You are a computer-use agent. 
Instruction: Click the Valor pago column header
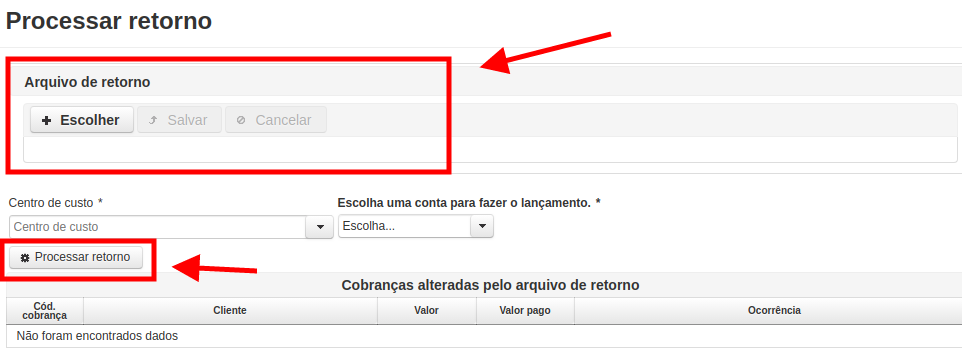[525, 311]
